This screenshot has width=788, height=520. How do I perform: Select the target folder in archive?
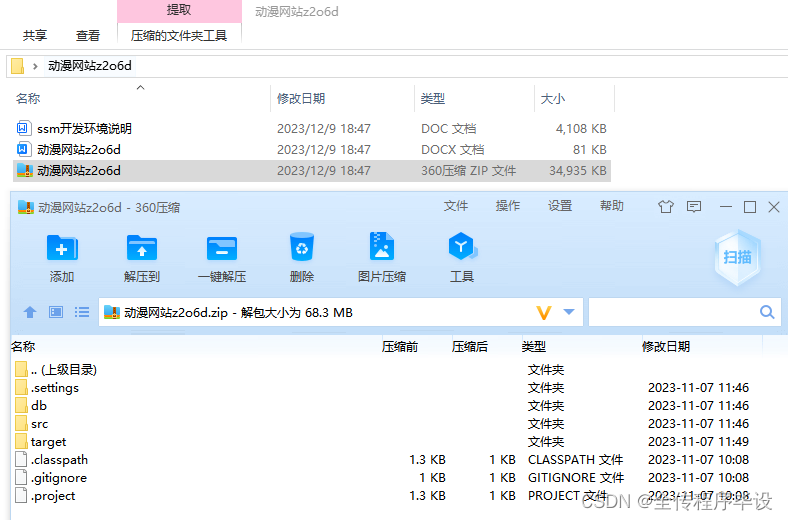[48, 442]
